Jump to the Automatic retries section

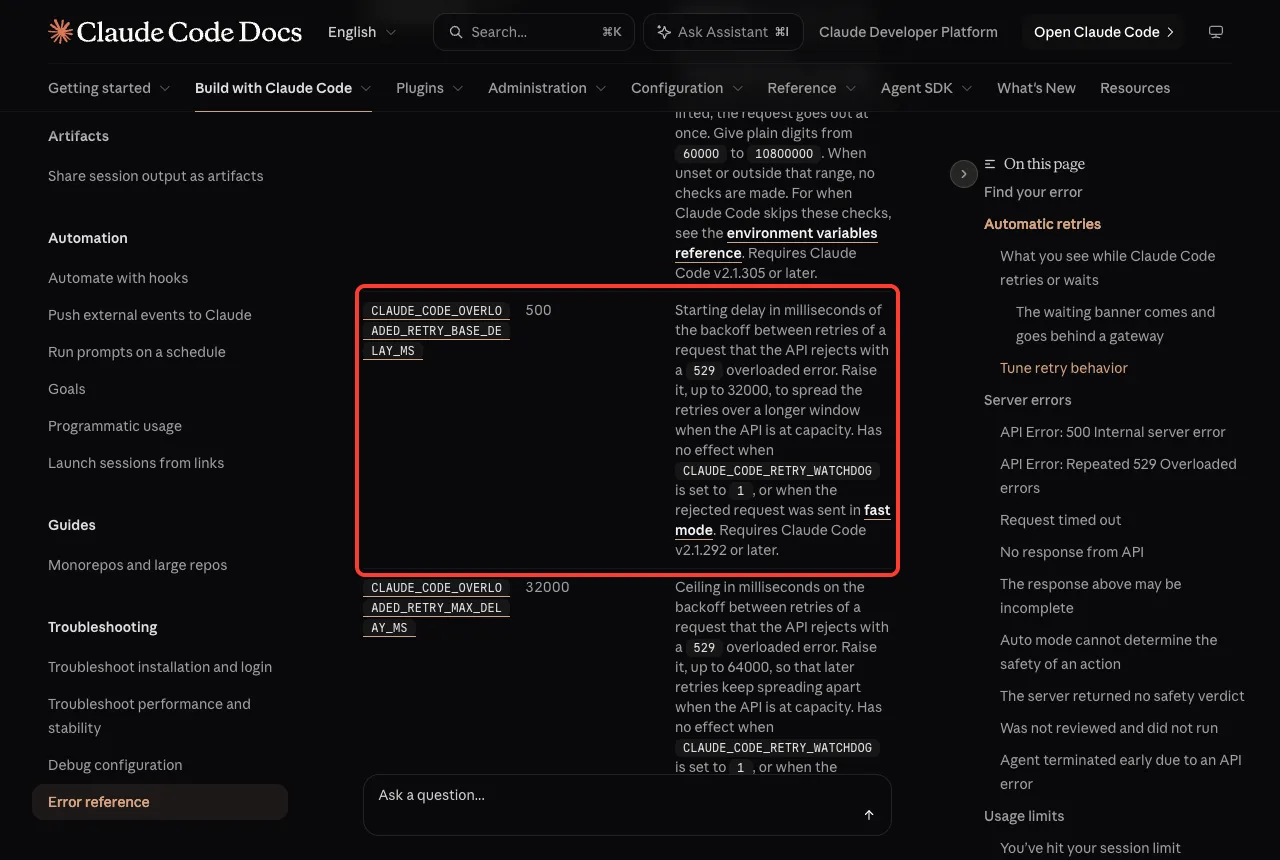click(1042, 224)
